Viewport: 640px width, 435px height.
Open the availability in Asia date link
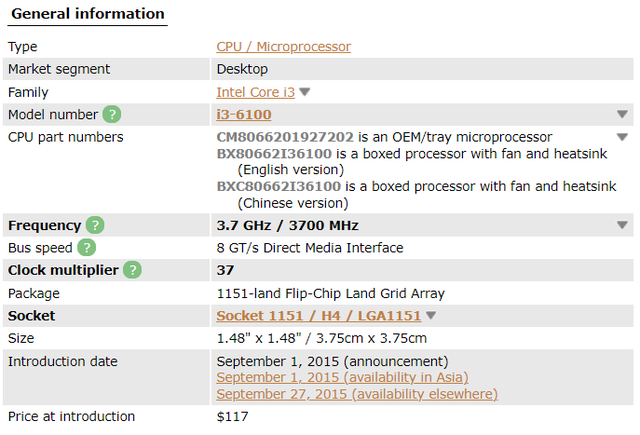point(342,377)
